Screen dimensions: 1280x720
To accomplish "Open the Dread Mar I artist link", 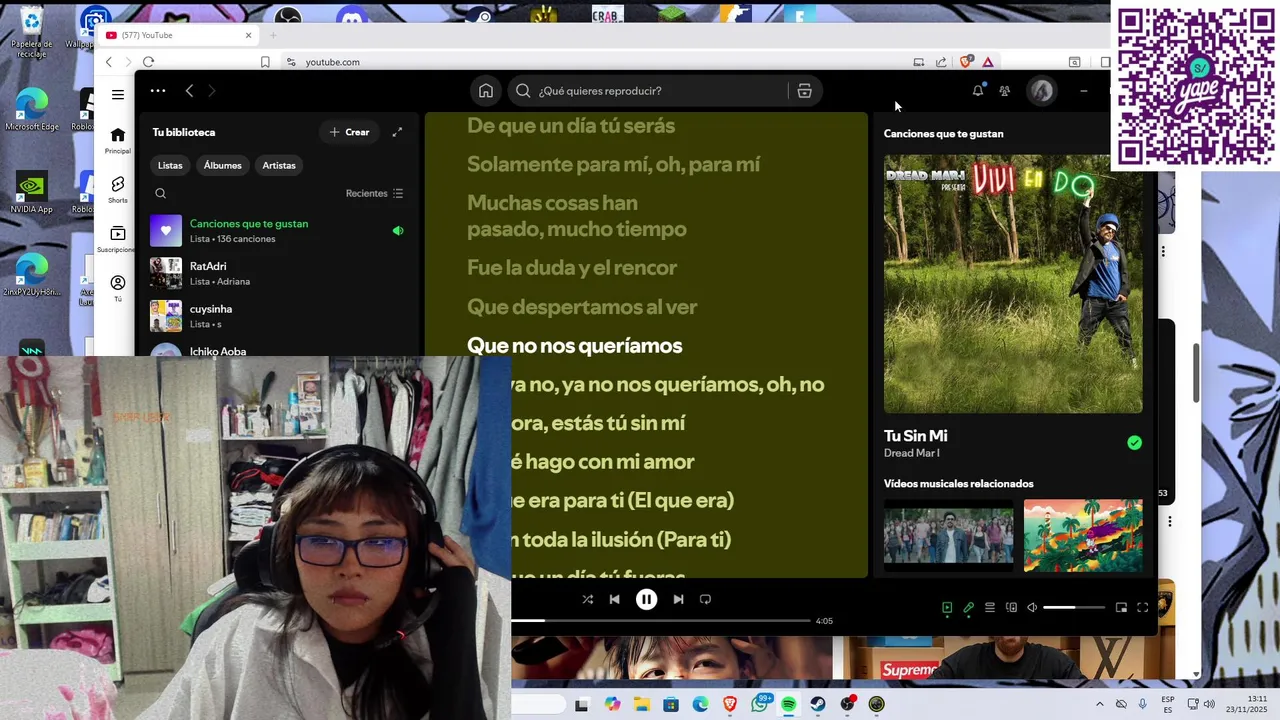I will pyautogui.click(x=911, y=453).
